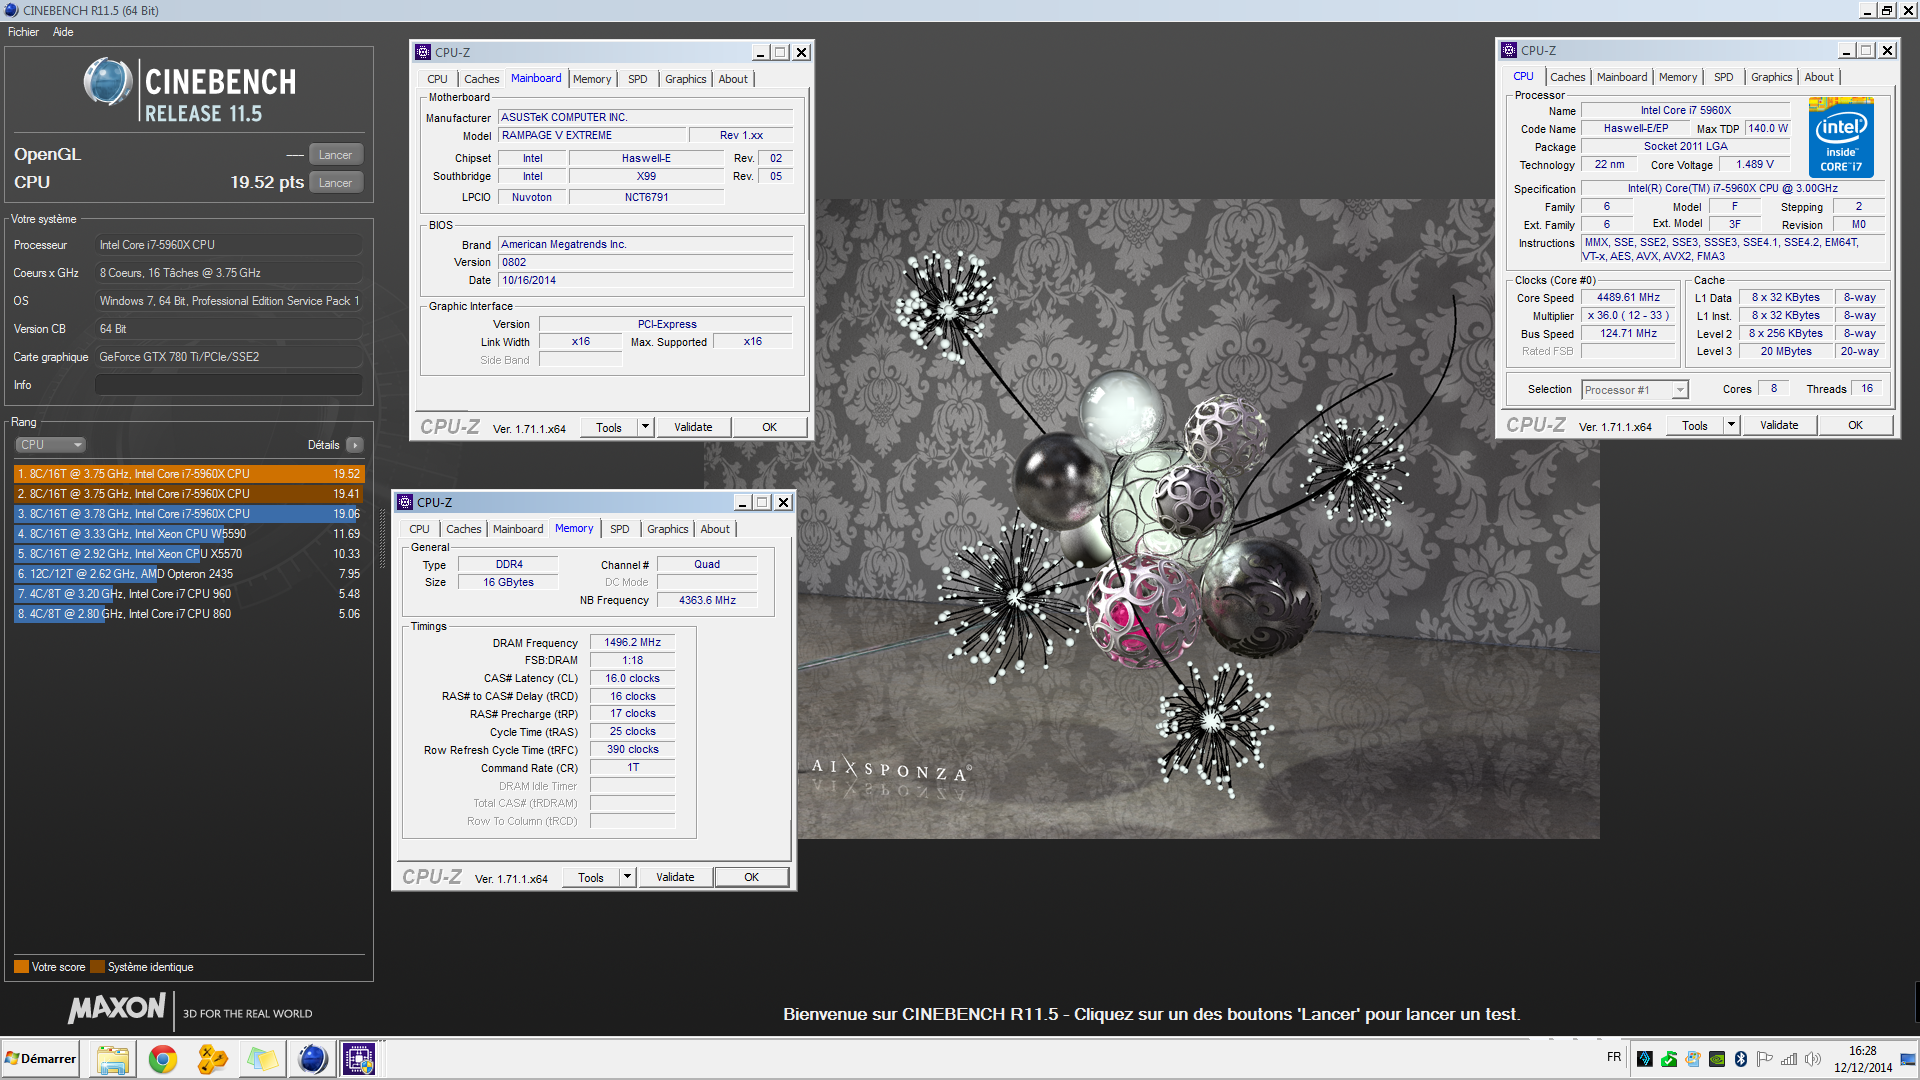The width and height of the screenshot is (1920, 1080).
Task: Switch to CPU tab in Mainboard CPU-Z window
Action: 437,79
